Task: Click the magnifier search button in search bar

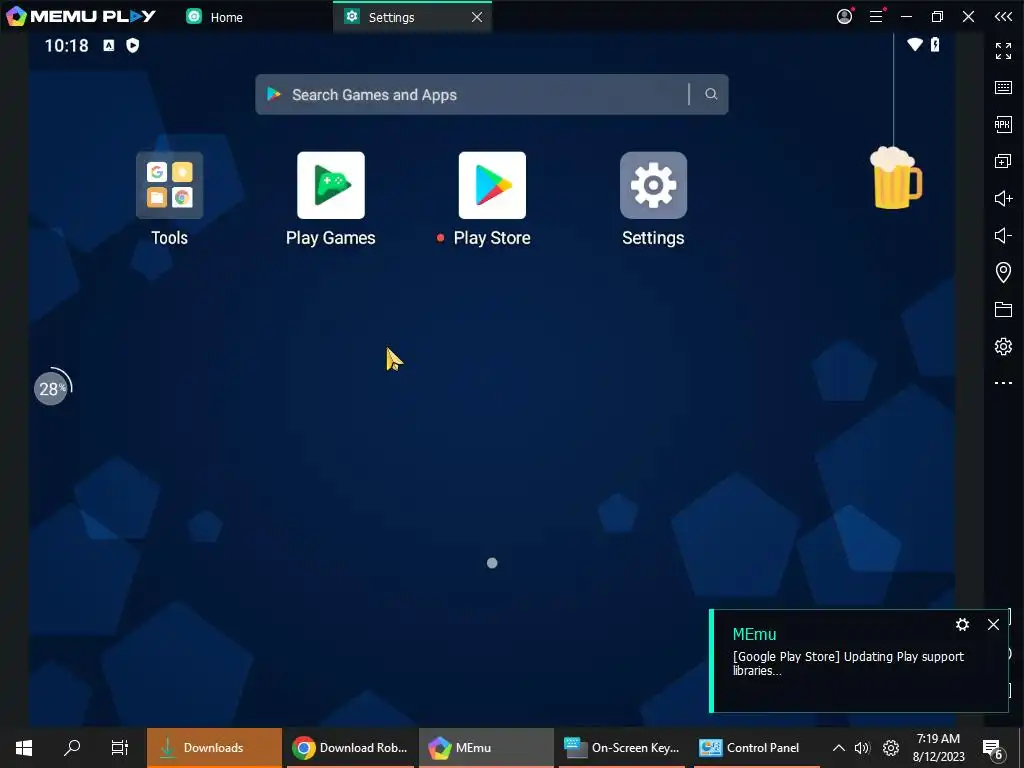Action: click(x=711, y=94)
